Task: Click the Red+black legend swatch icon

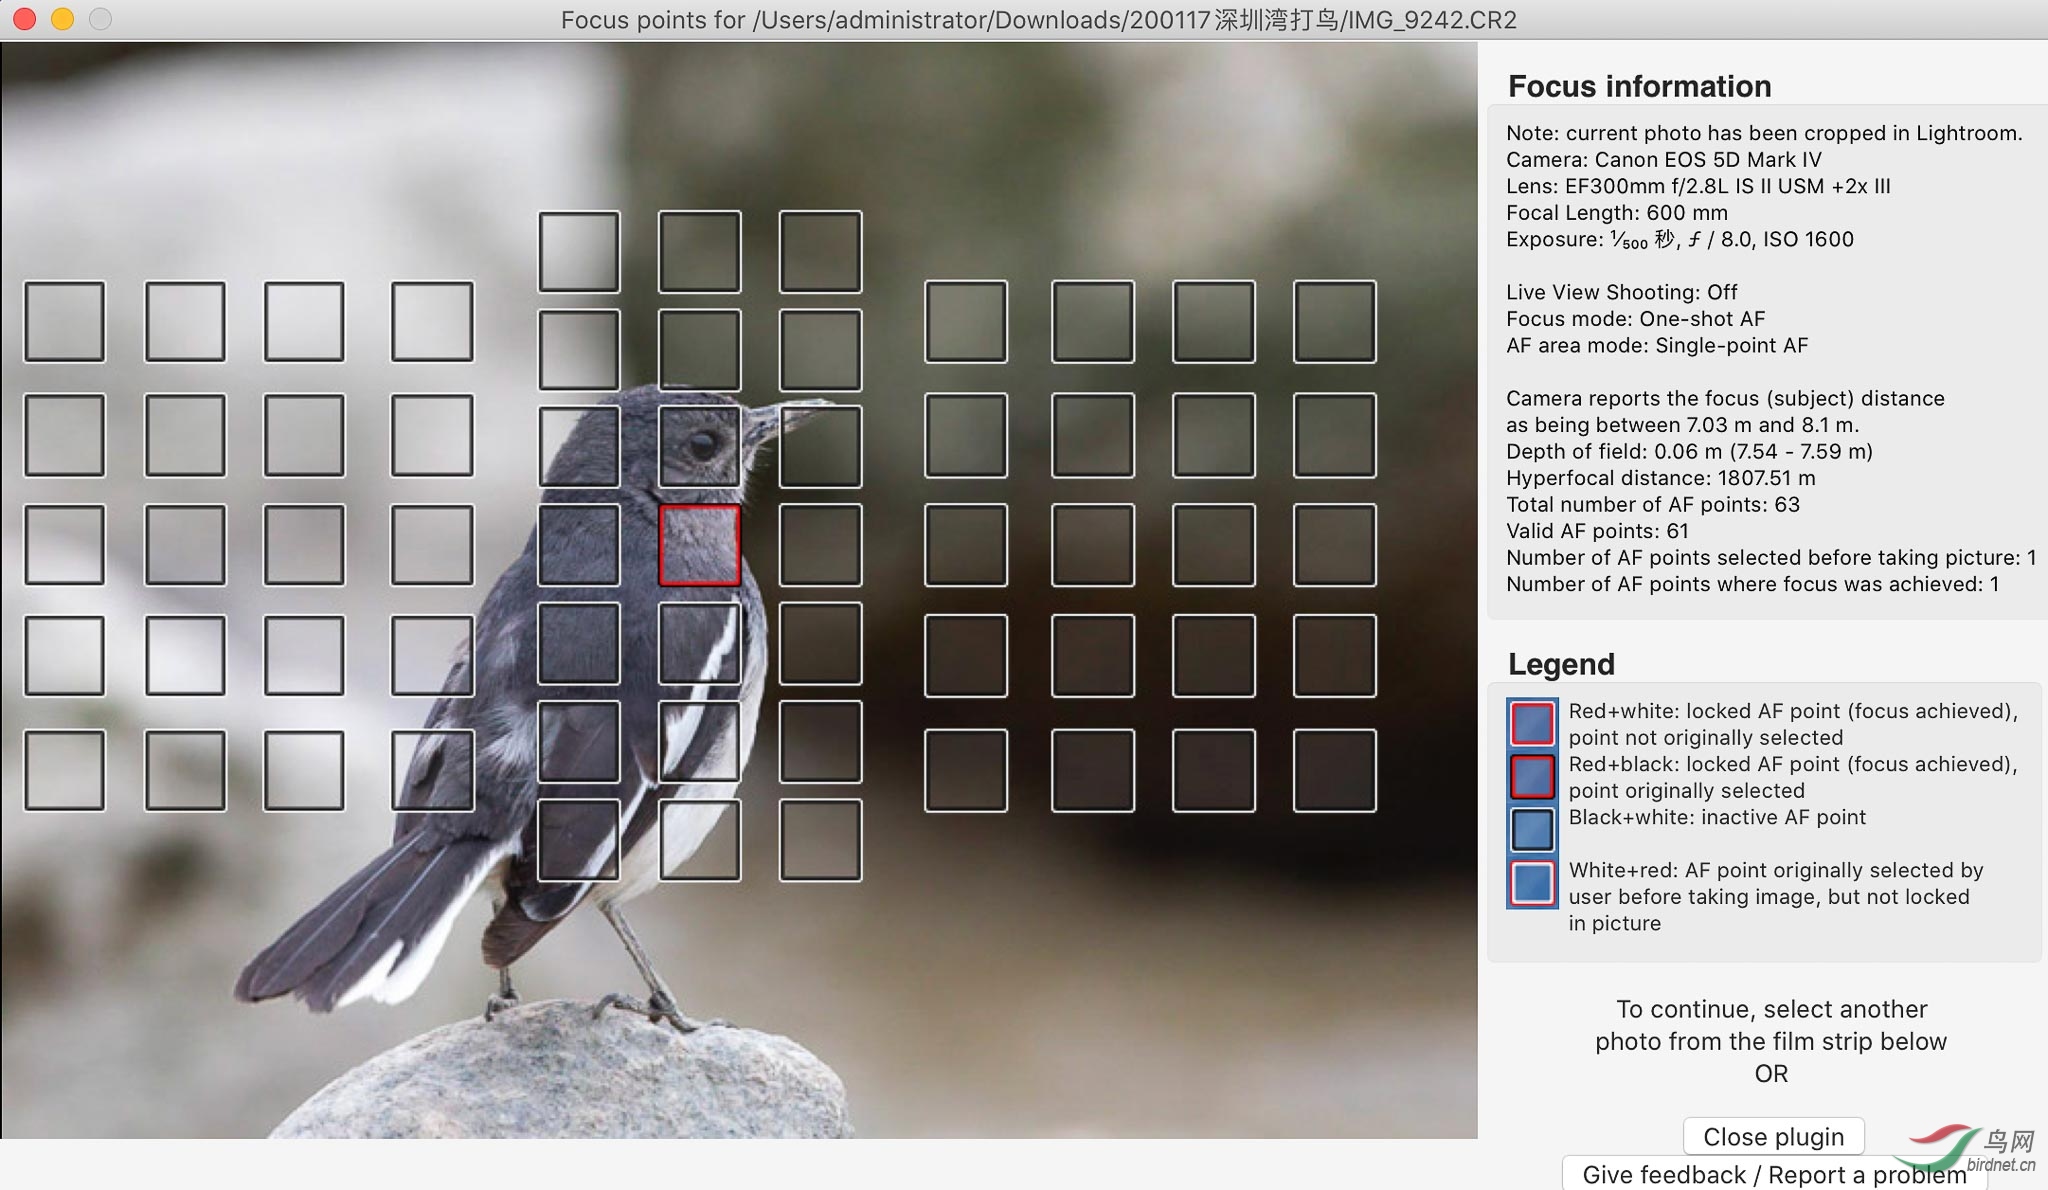Action: [1531, 777]
